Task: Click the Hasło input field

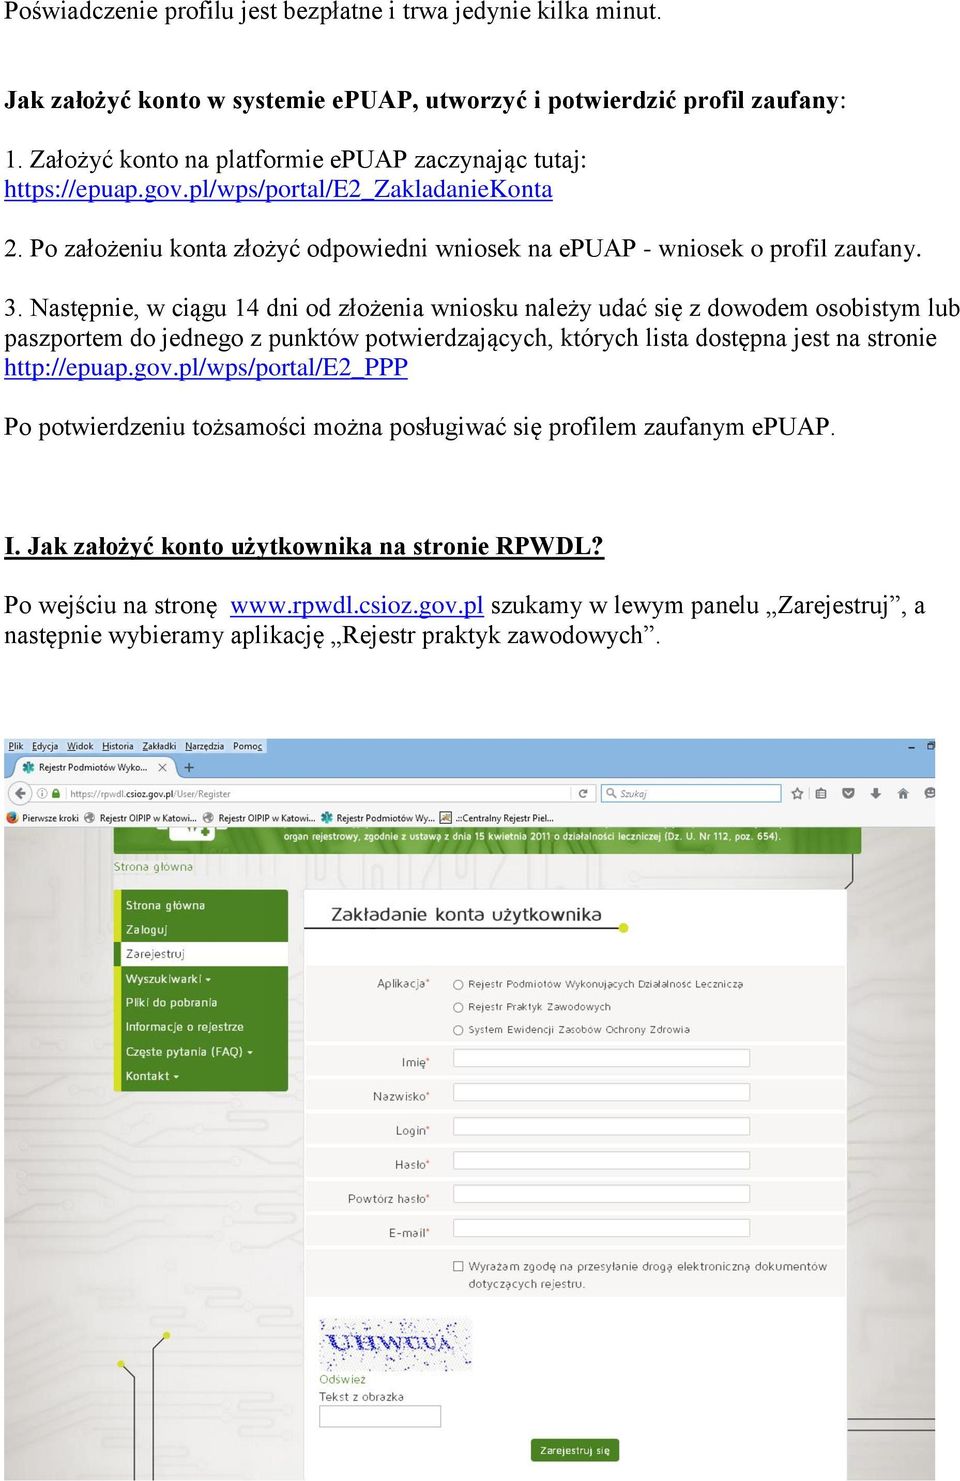Action: coord(601,1160)
